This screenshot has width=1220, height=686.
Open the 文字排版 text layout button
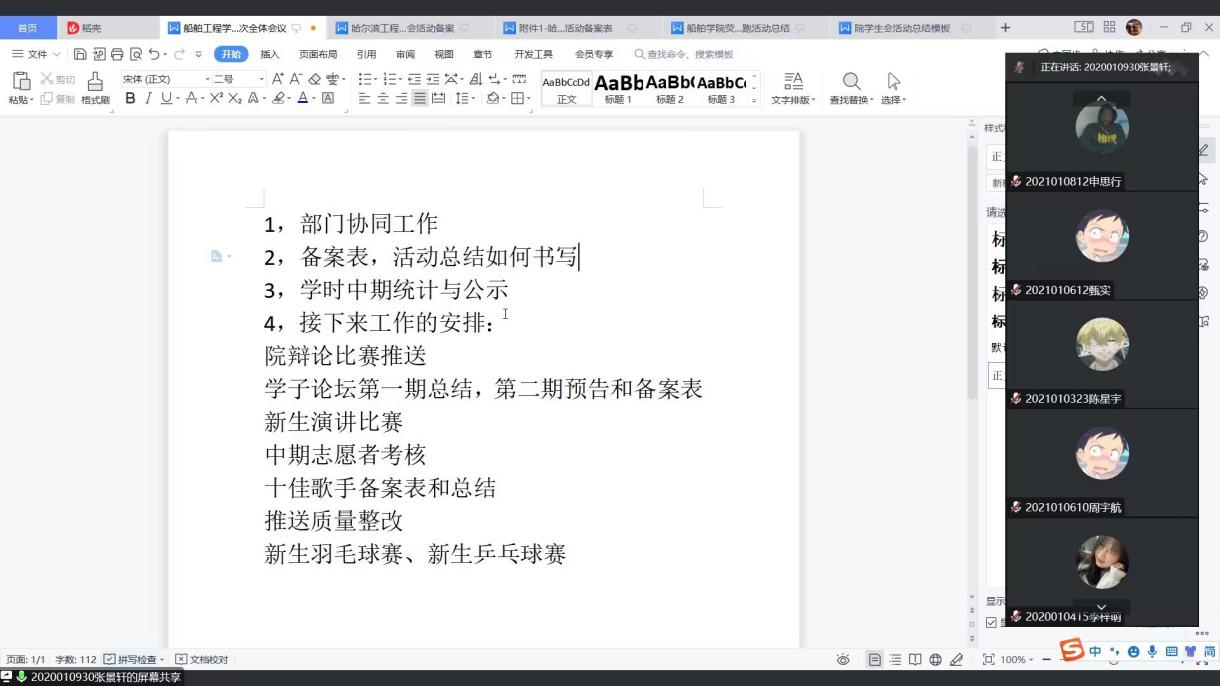[x=793, y=88]
